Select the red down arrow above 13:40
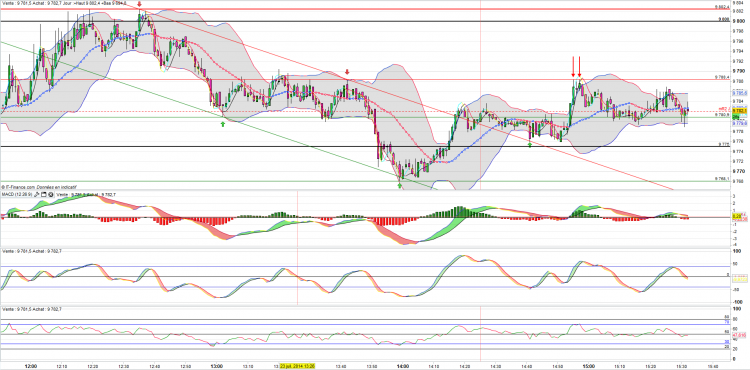750x370 pixels. tap(347, 72)
